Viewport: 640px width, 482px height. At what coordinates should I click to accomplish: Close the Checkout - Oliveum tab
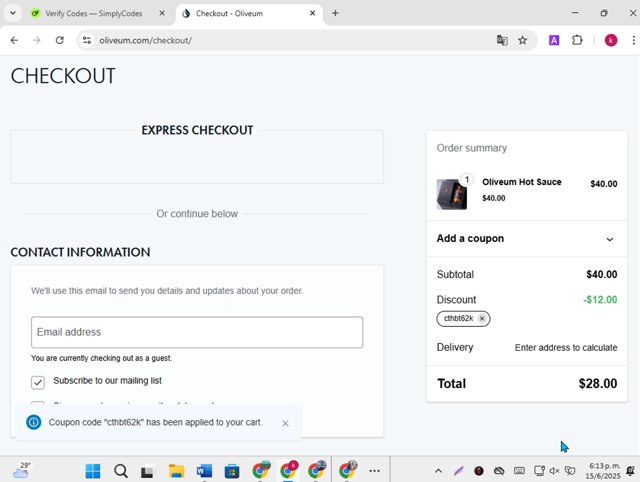[x=312, y=13]
